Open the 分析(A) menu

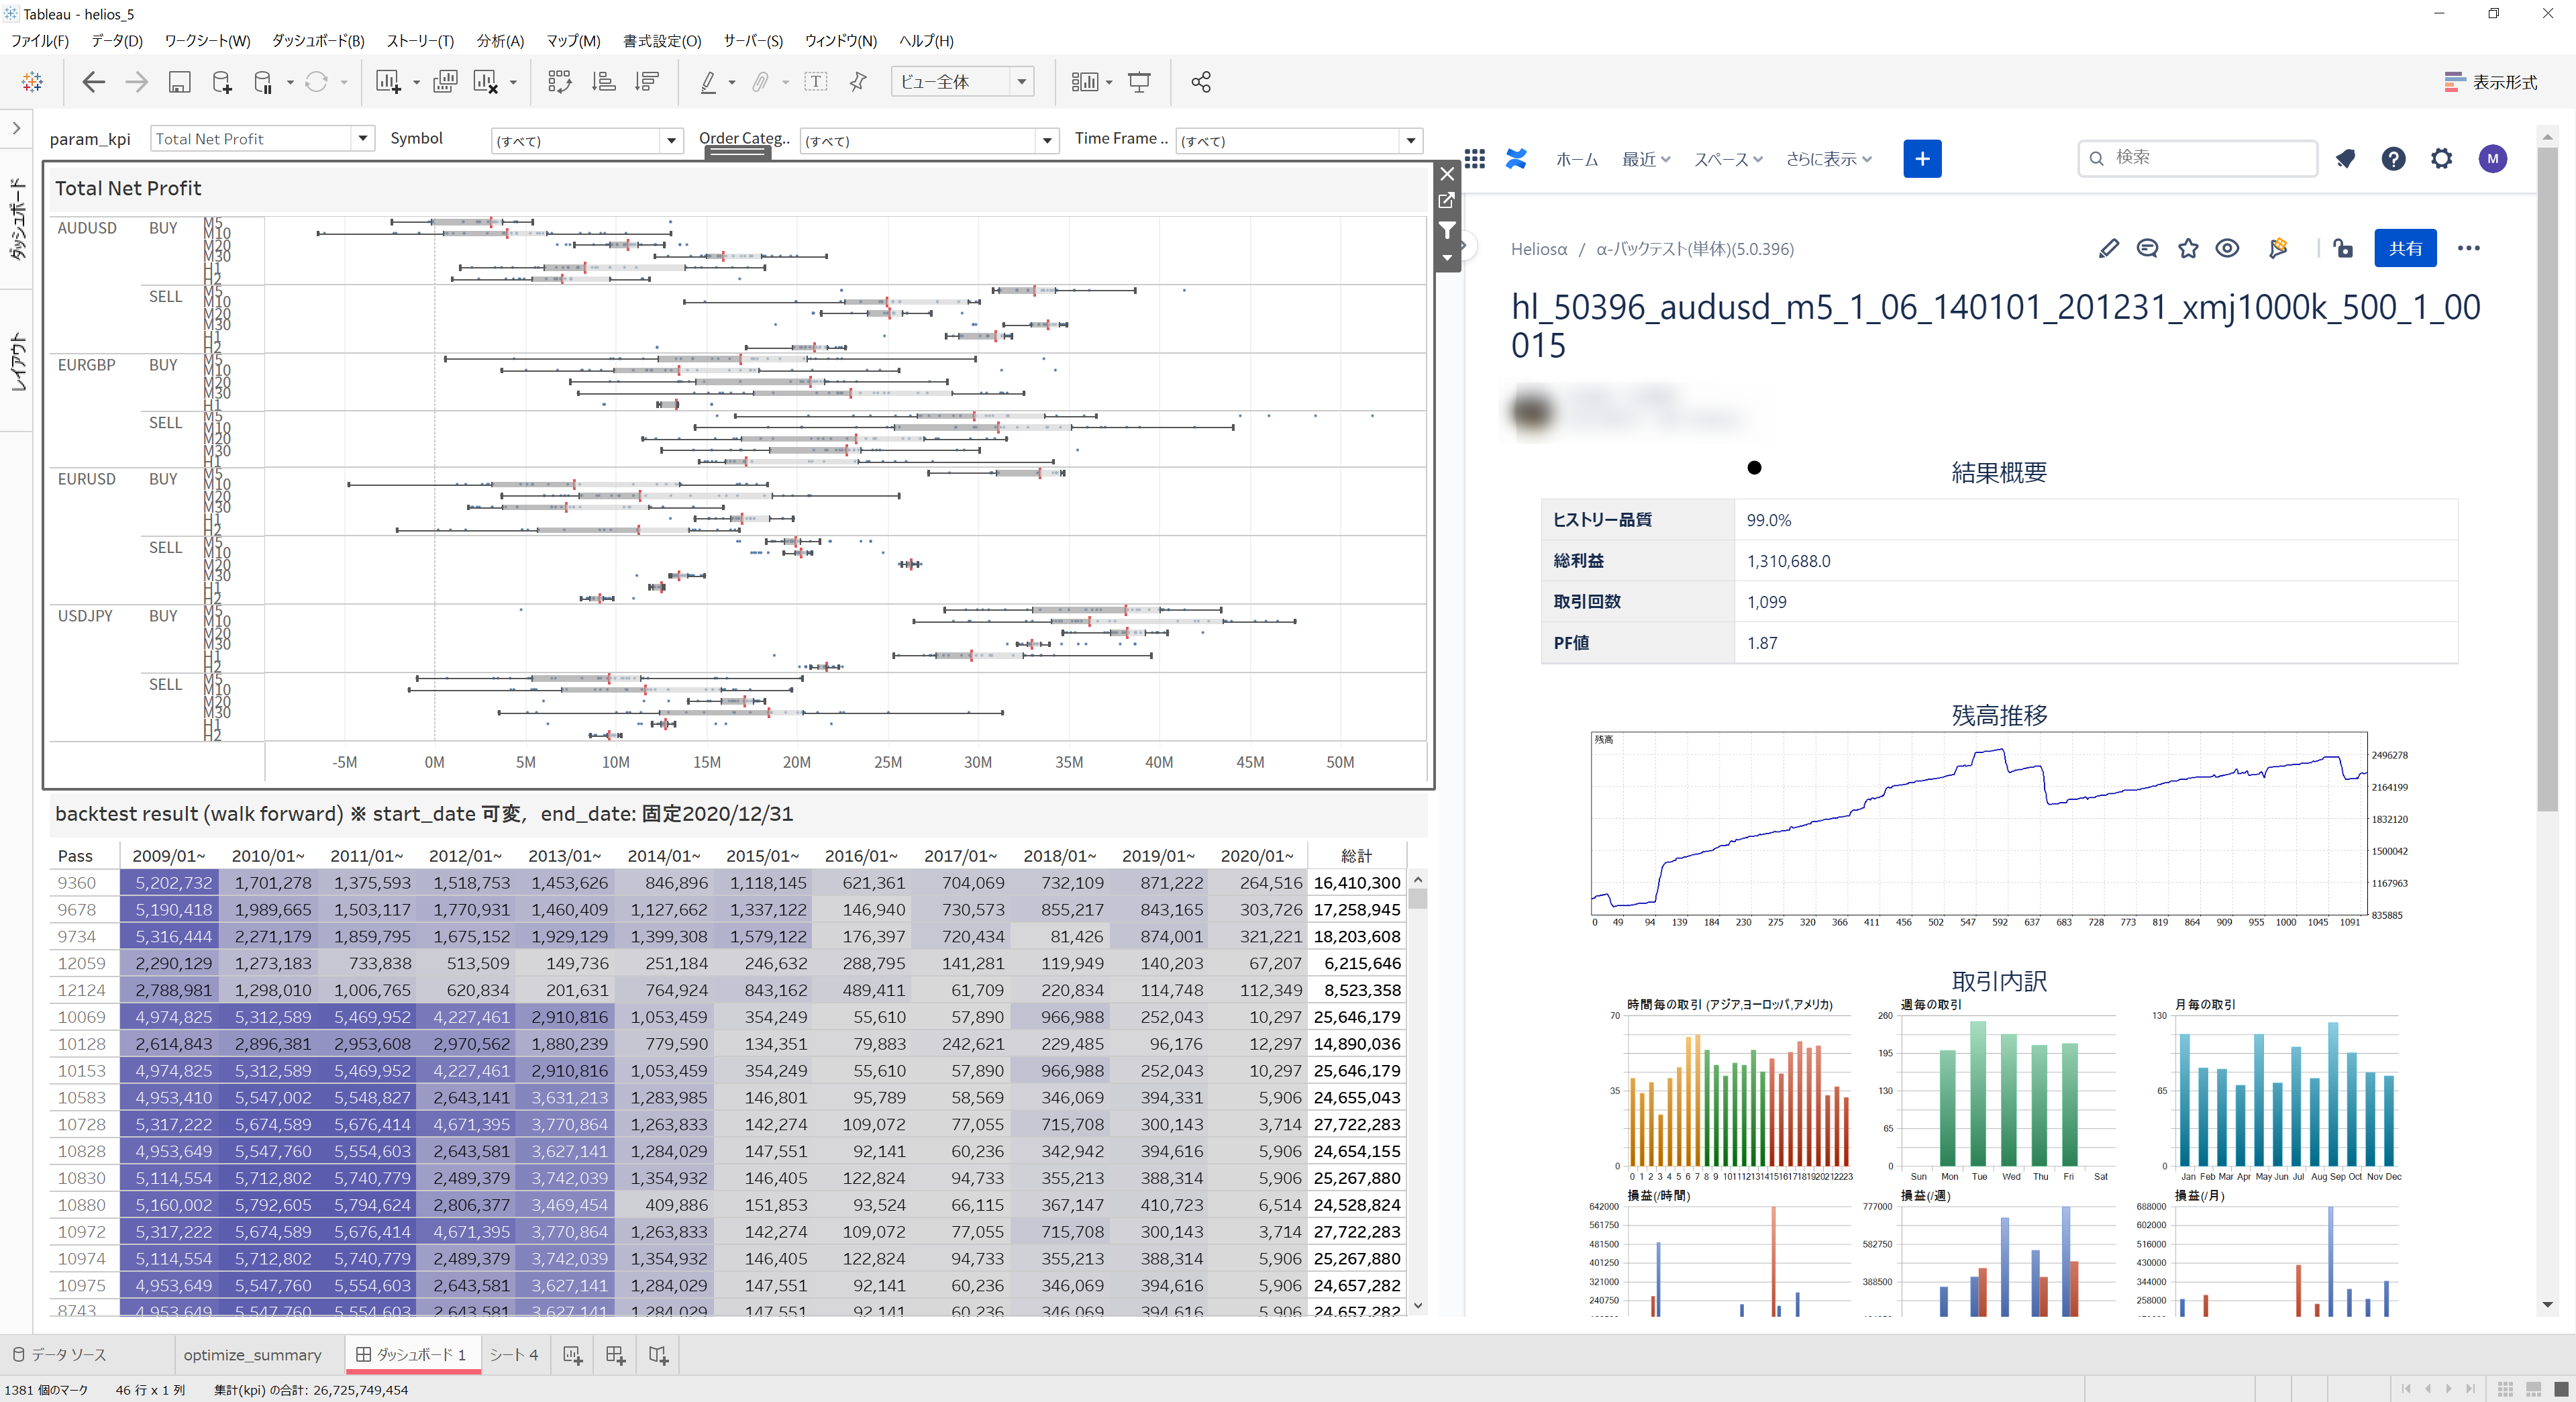[500, 41]
